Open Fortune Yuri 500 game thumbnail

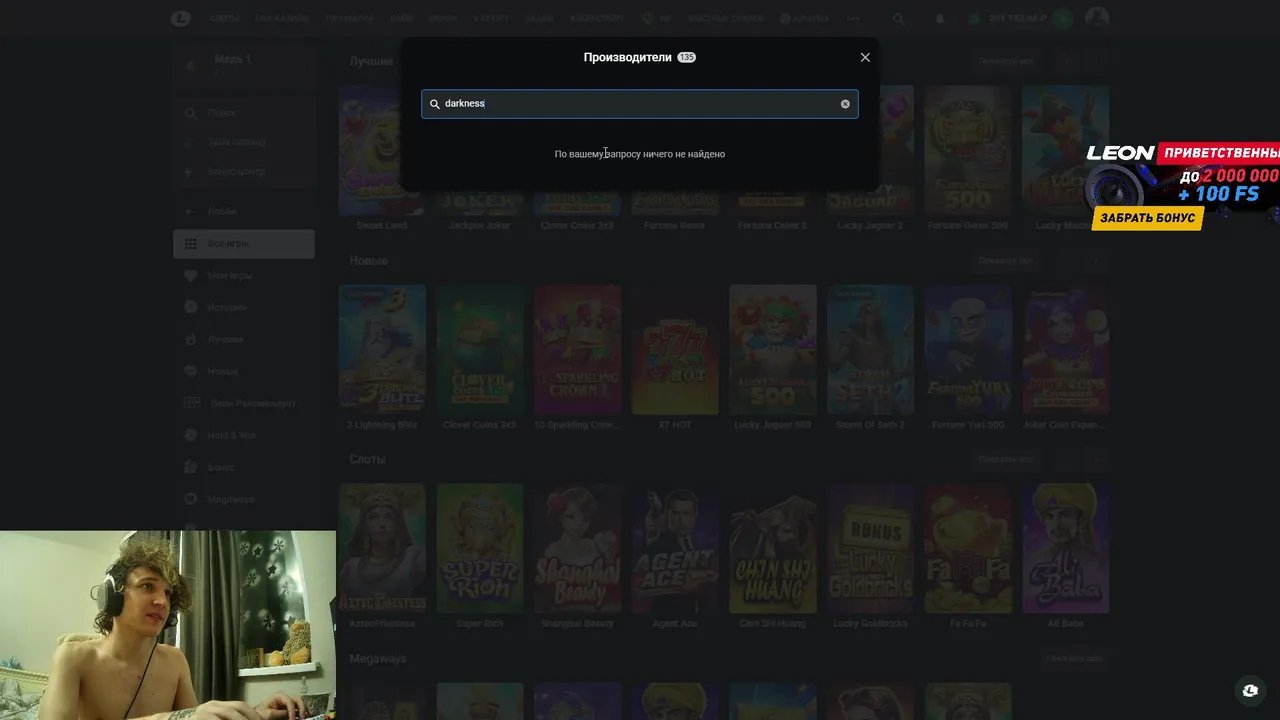click(967, 349)
